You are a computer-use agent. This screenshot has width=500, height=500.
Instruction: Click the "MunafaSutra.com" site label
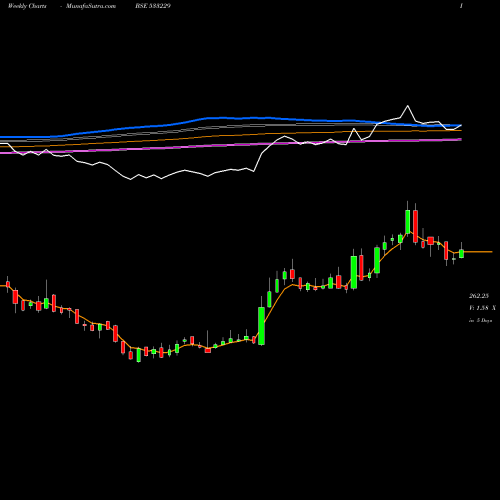pos(91,6)
